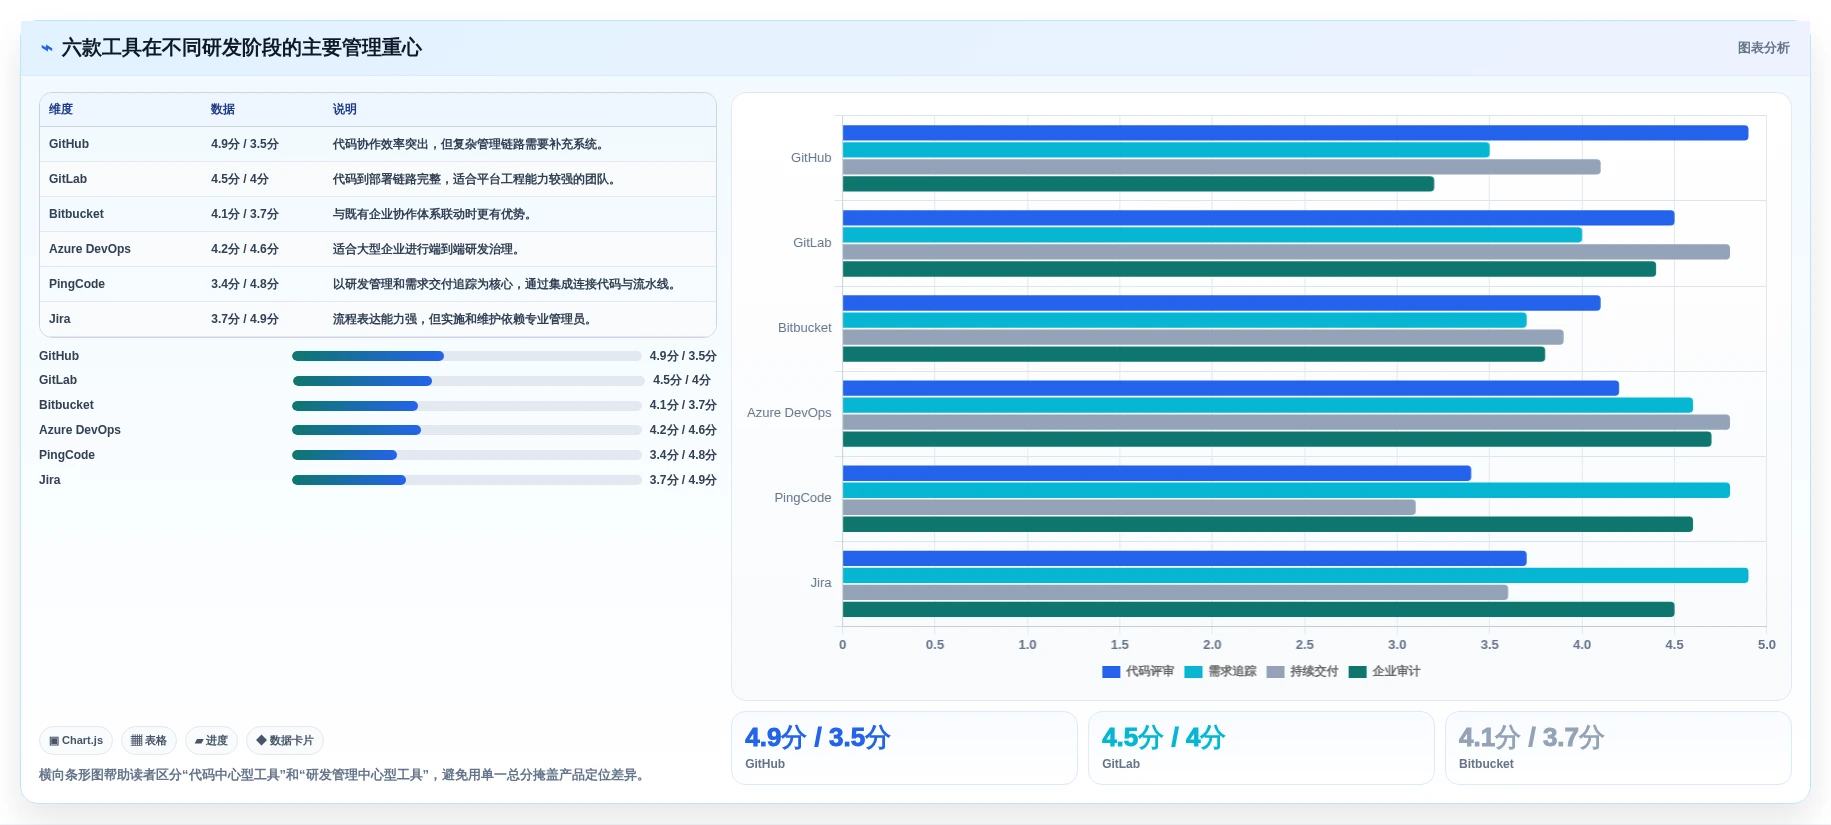Click the 数据 column header
1831x825 pixels.
223,109
